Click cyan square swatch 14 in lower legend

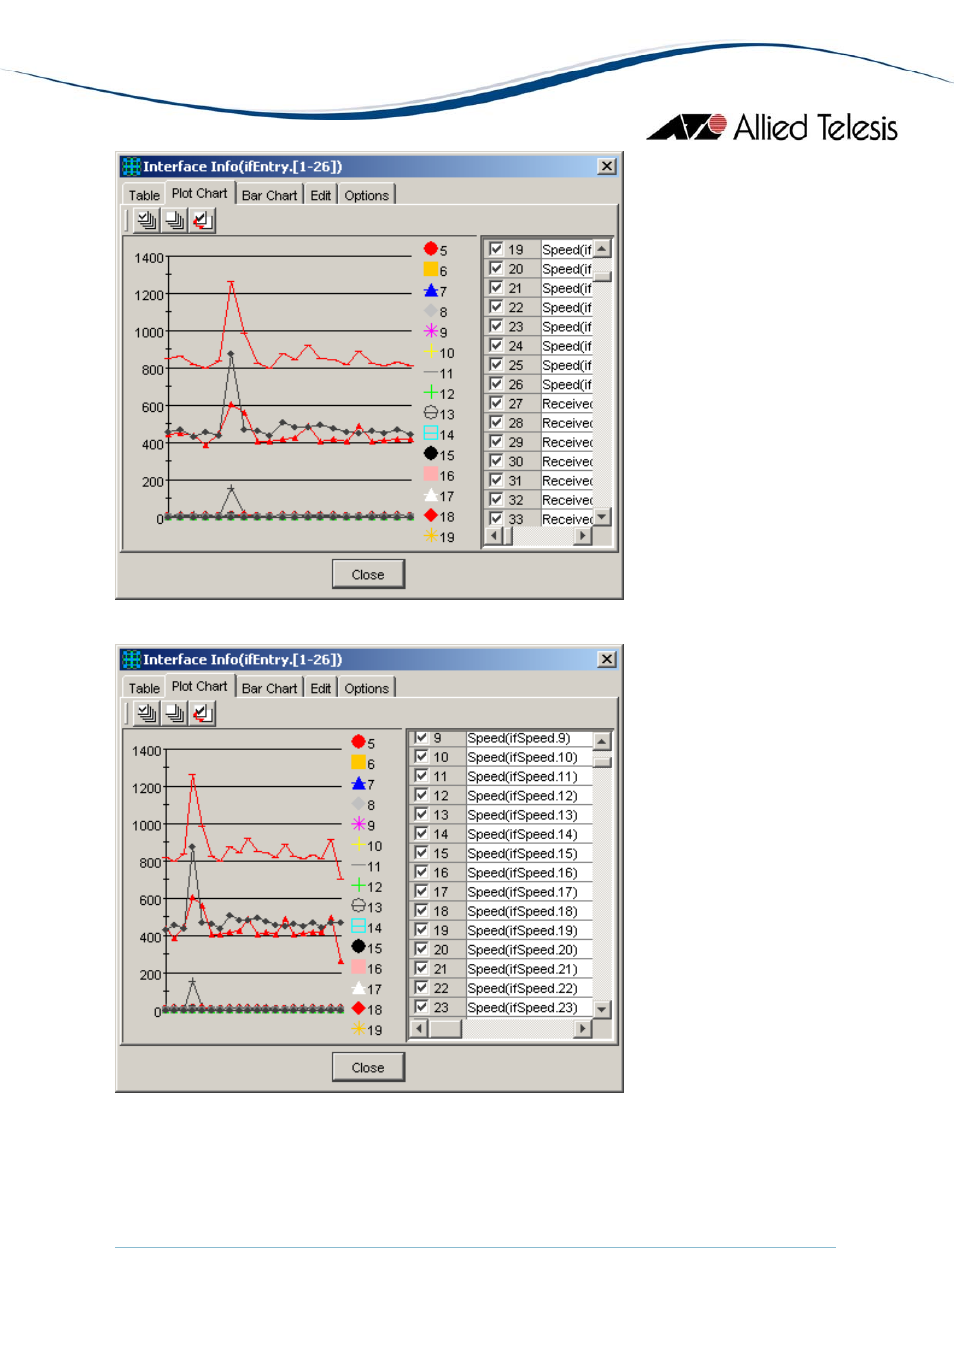(358, 926)
